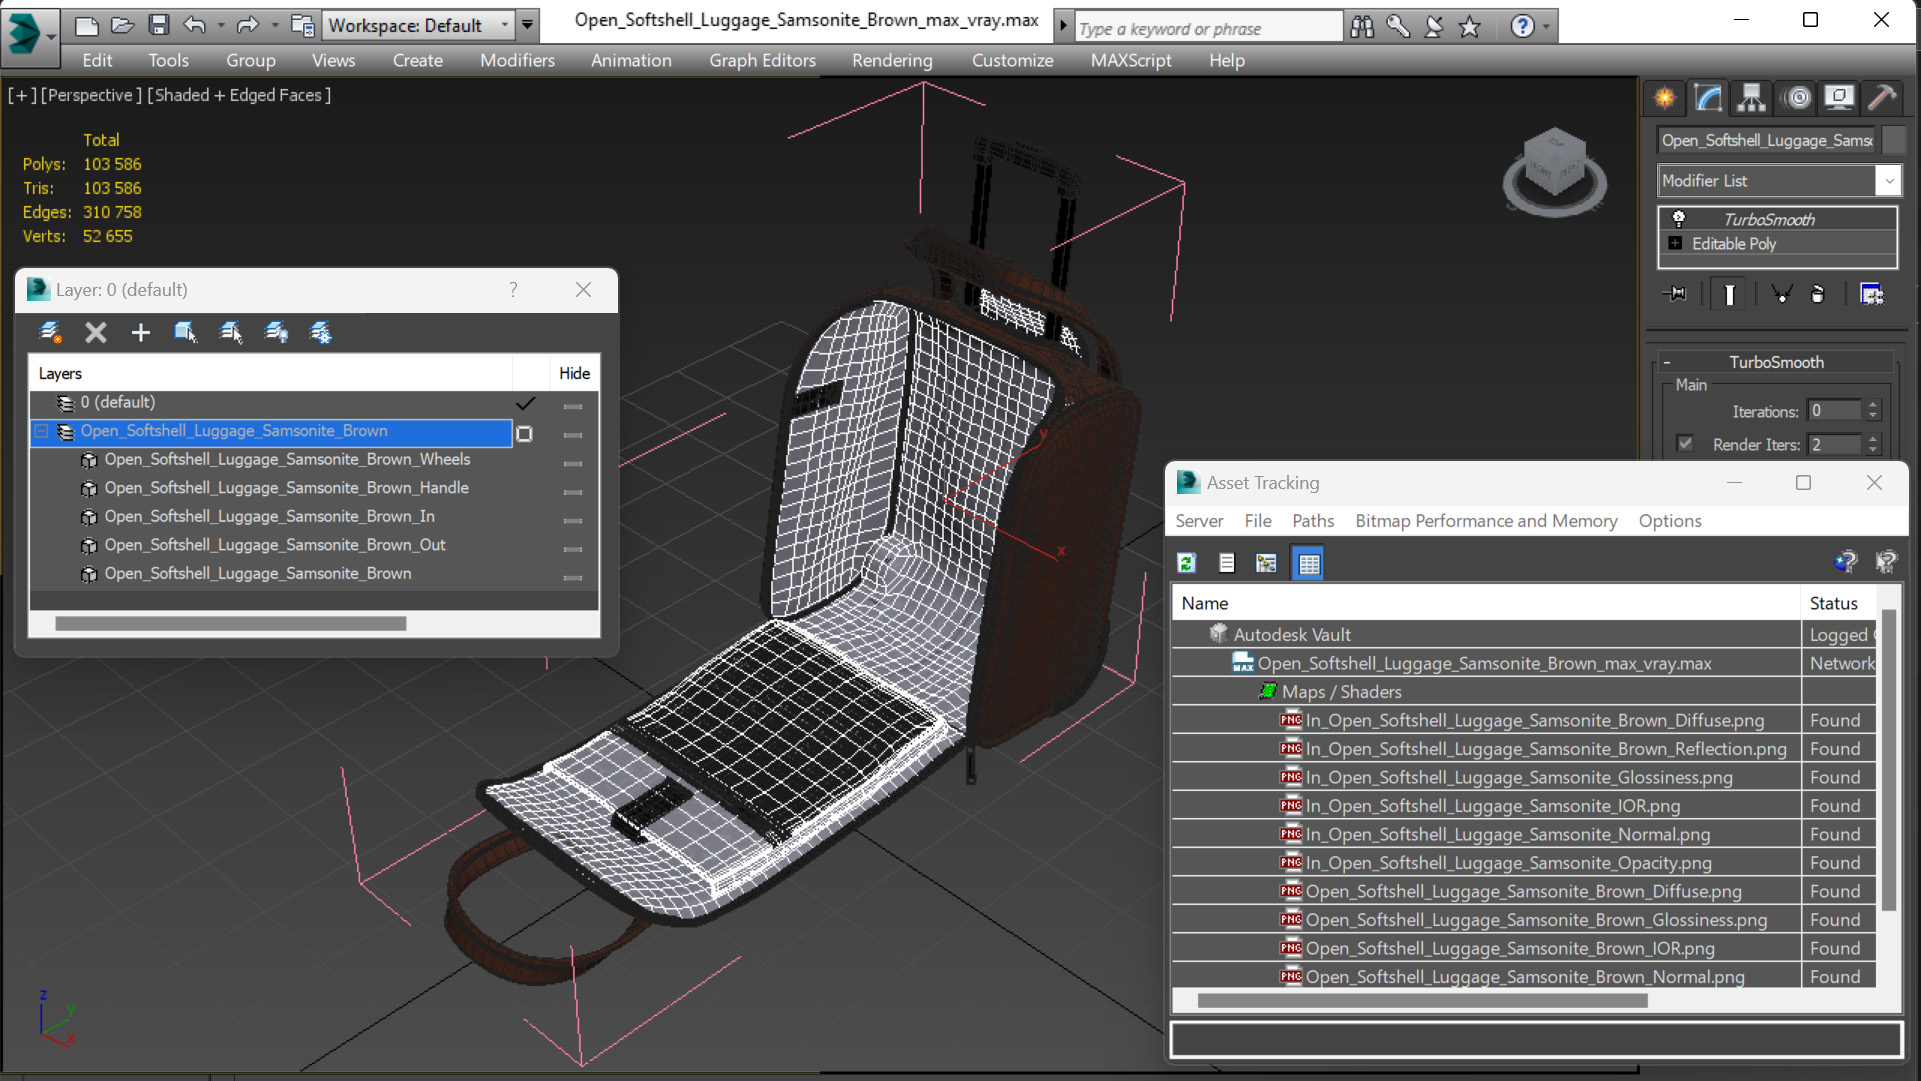Viewport: 1921px width, 1081px height.
Task: Open Paths menu in Asset Tracking
Action: [x=1312, y=521]
